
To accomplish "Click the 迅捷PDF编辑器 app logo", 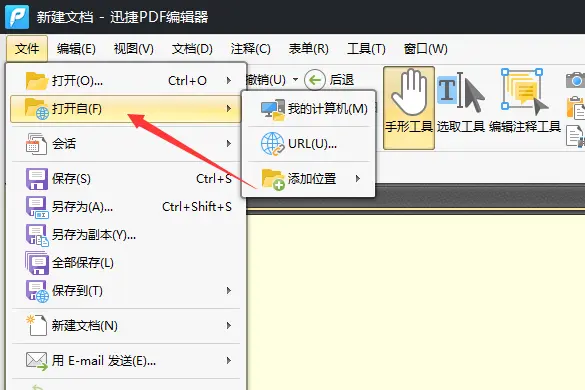I will 17,17.
